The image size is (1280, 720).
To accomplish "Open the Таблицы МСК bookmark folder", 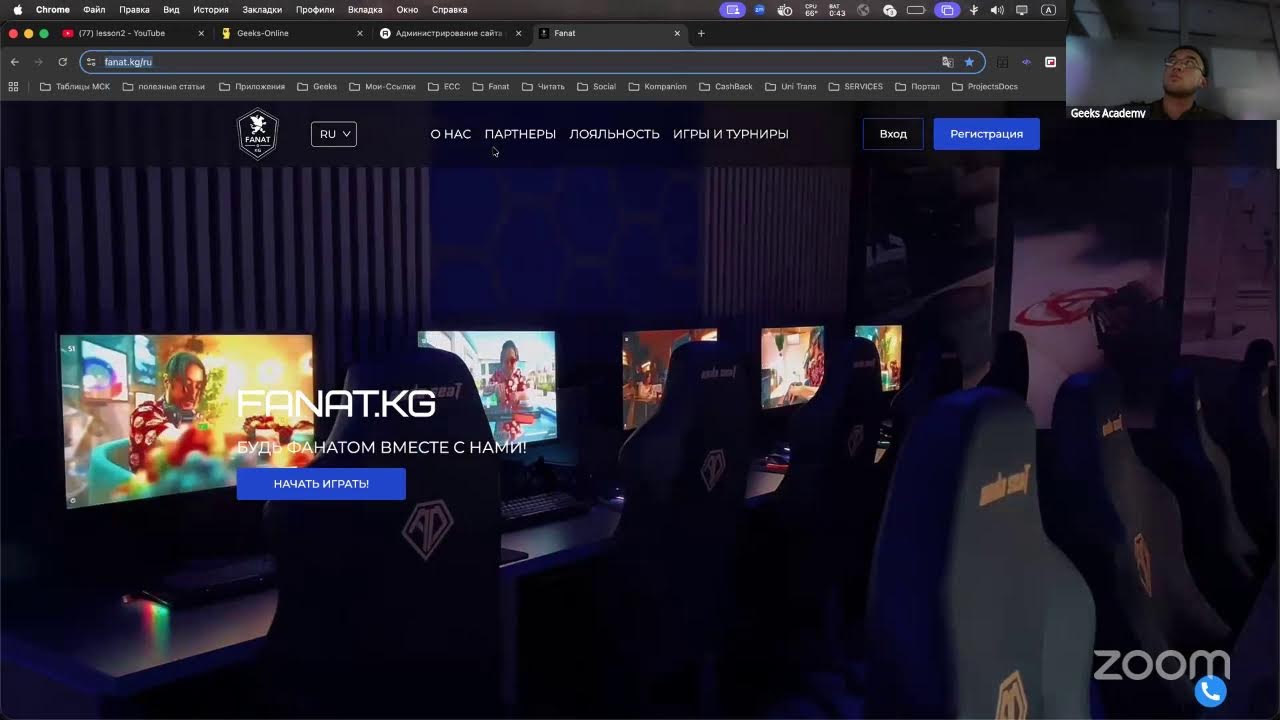I will (75, 87).
